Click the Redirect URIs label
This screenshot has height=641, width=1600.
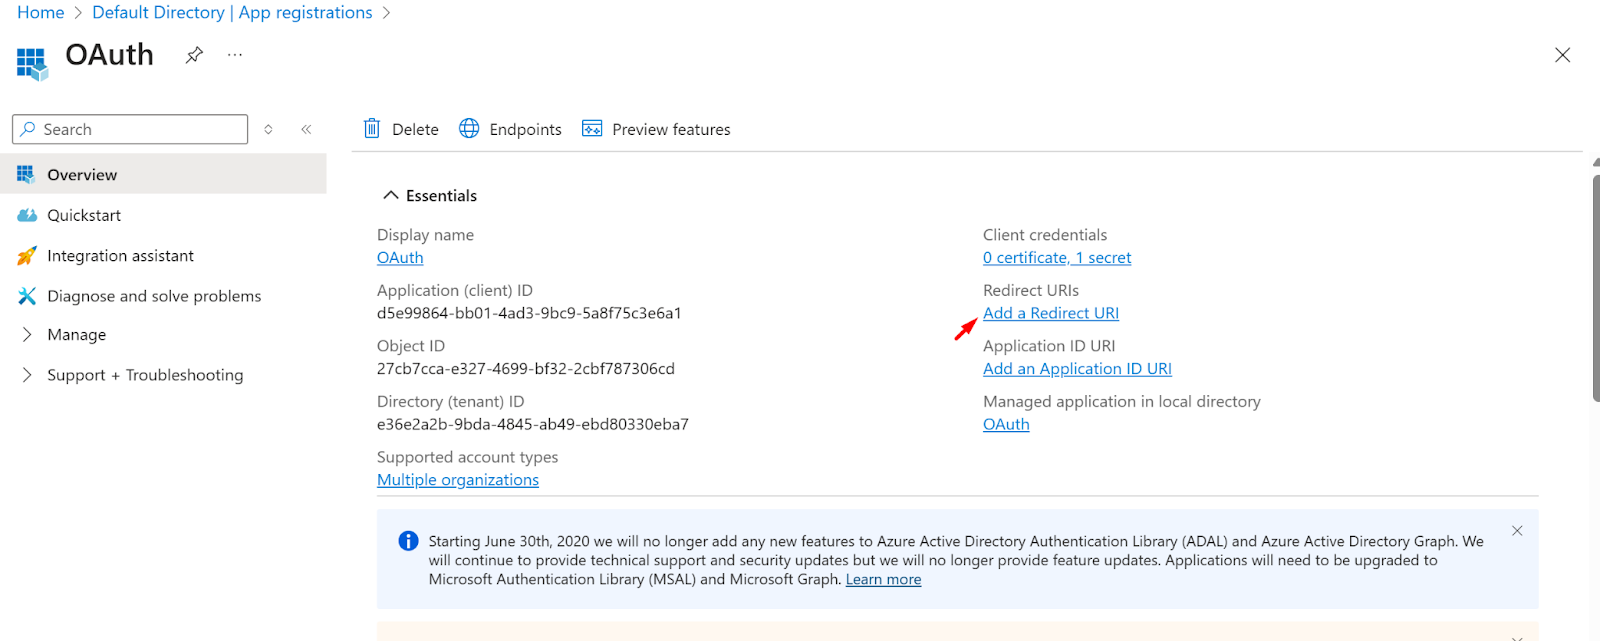tap(1031, 290)
